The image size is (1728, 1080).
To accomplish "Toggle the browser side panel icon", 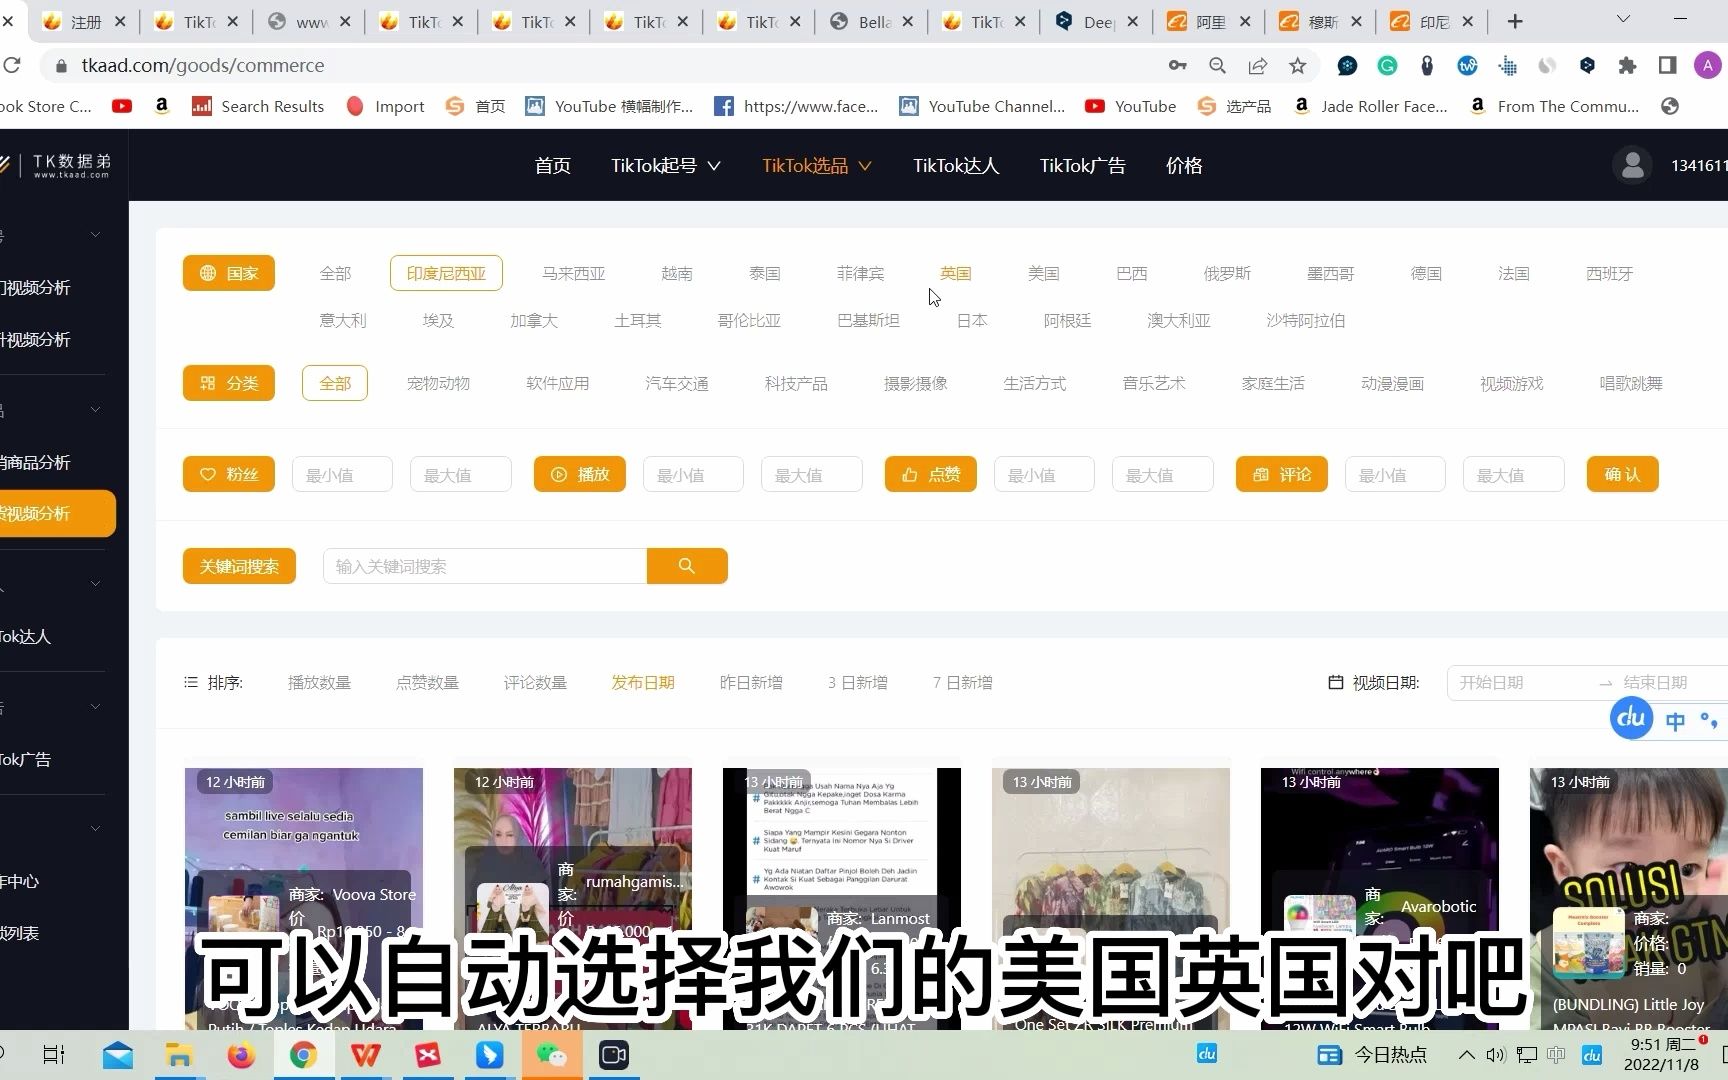I will click(x=1667, y=65).
